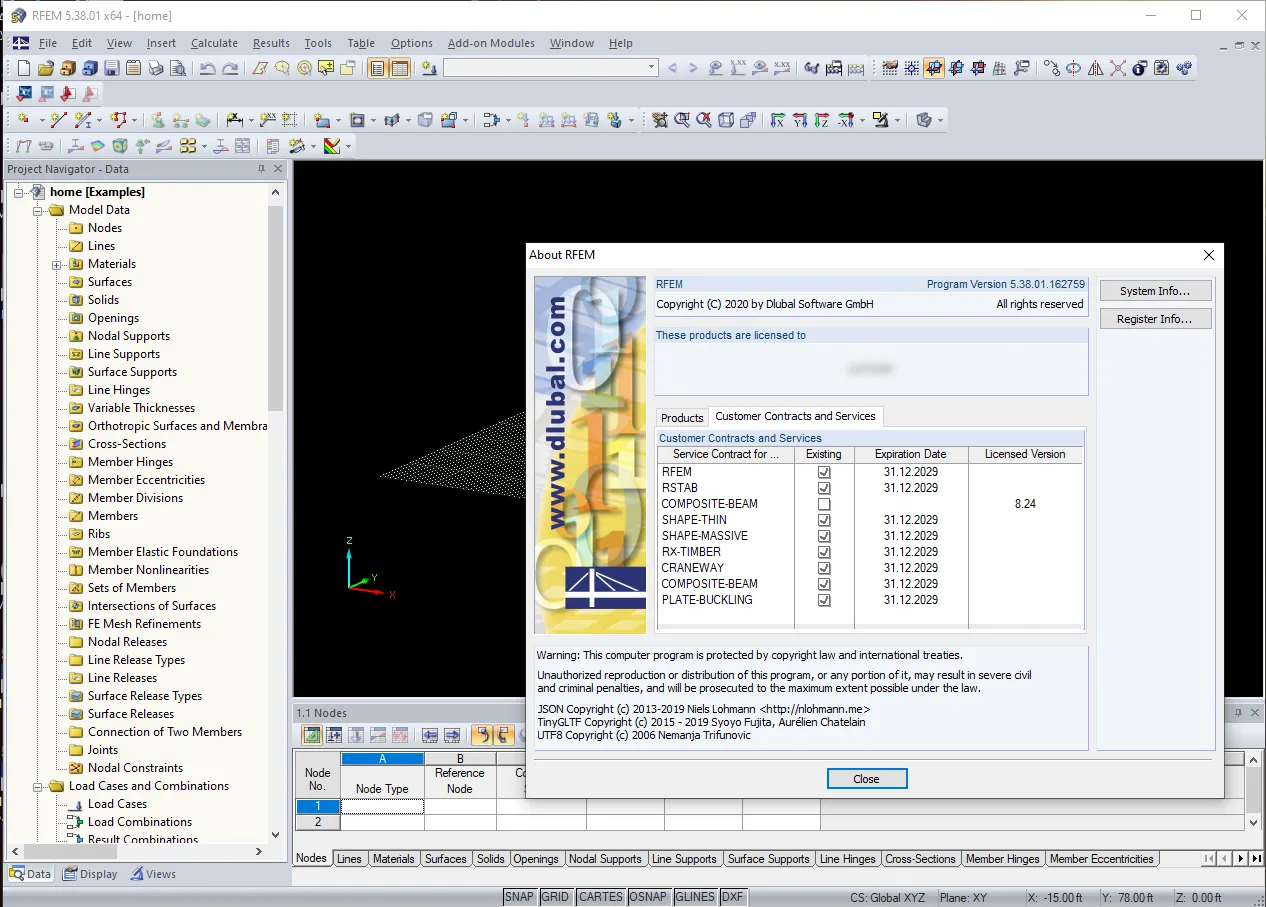This screenshot has width=1266, height=907.
Task: Toggle the Project Navigator display icon
Action: tap(378, 68)
